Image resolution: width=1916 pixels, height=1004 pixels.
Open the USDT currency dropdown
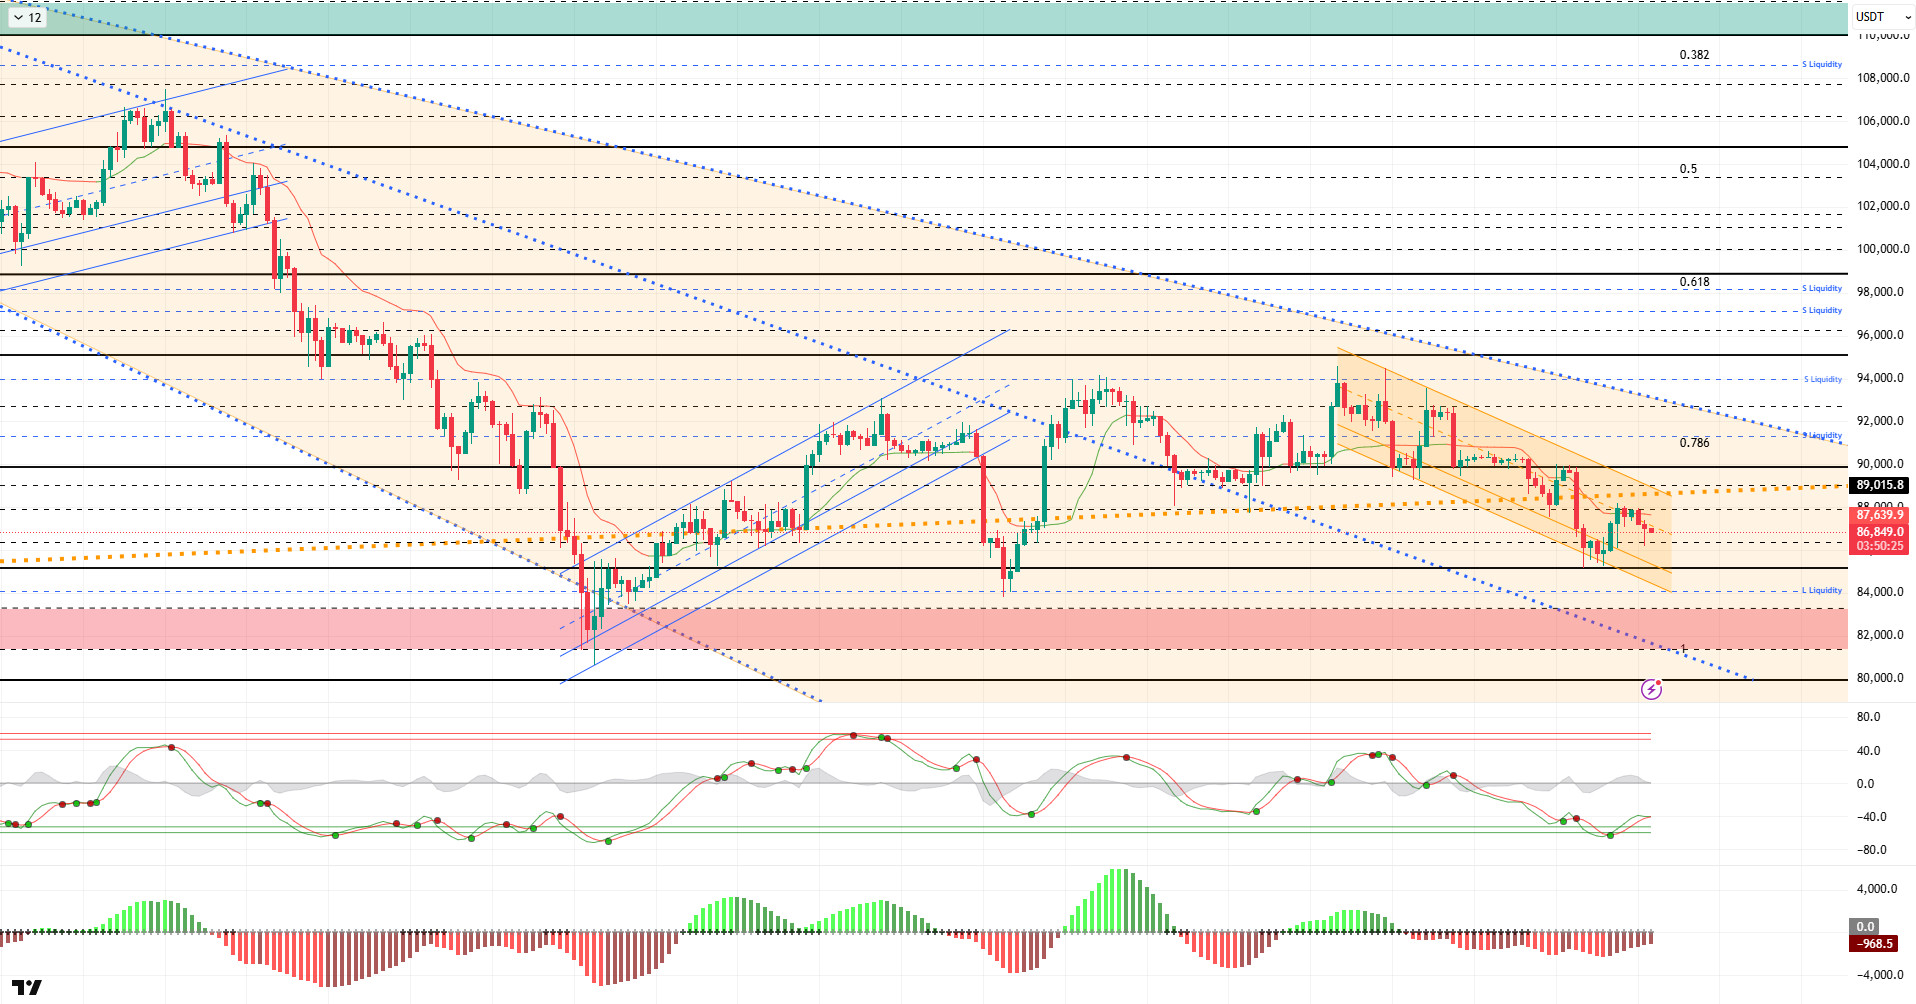tap(1881, 17)
